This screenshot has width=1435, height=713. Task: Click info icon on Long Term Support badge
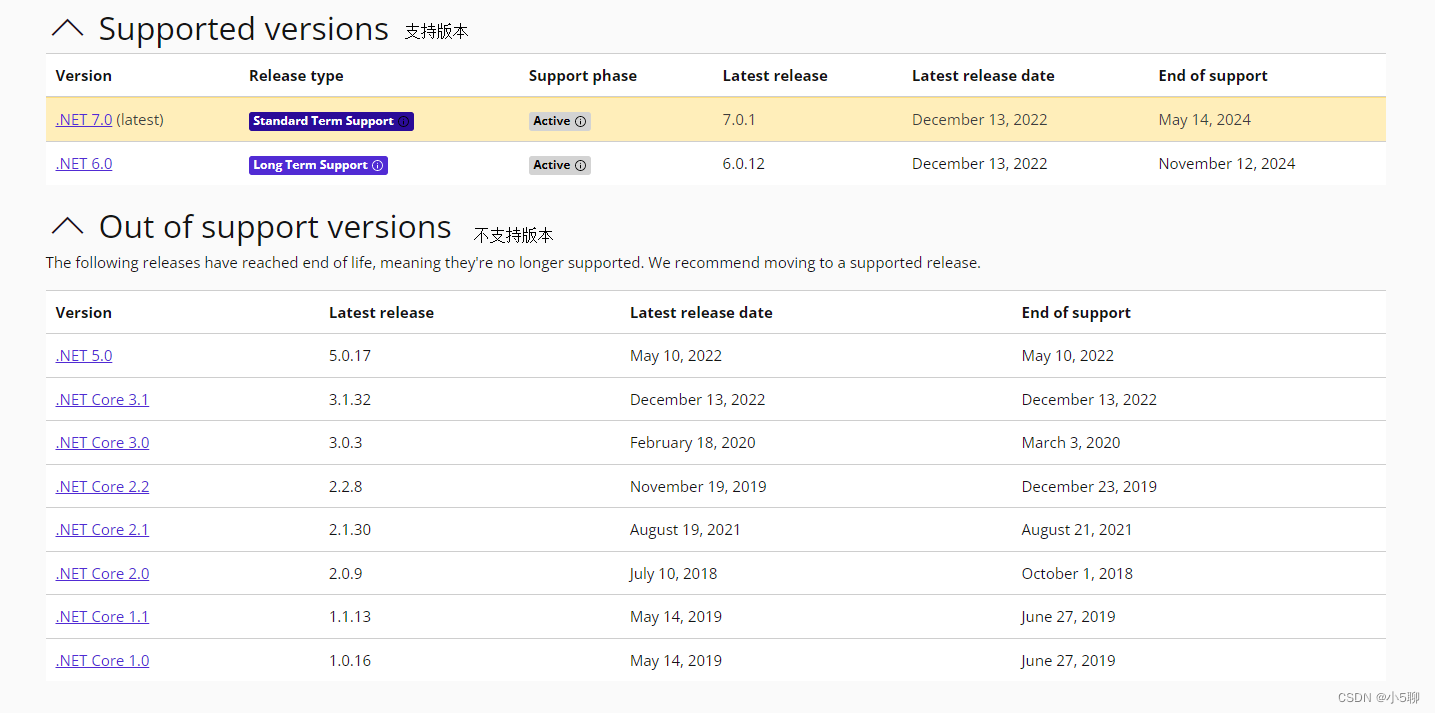(x=377, y=166)
